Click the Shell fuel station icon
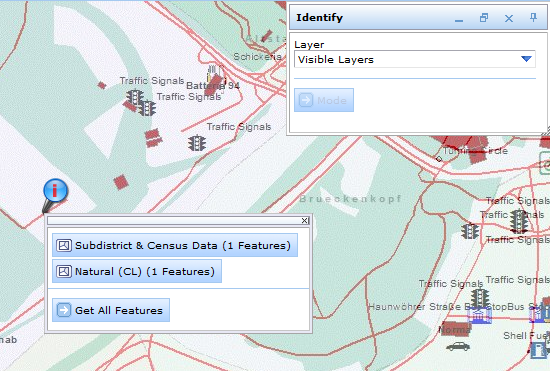This screenshot has width=550, height=371. [538, 350]
